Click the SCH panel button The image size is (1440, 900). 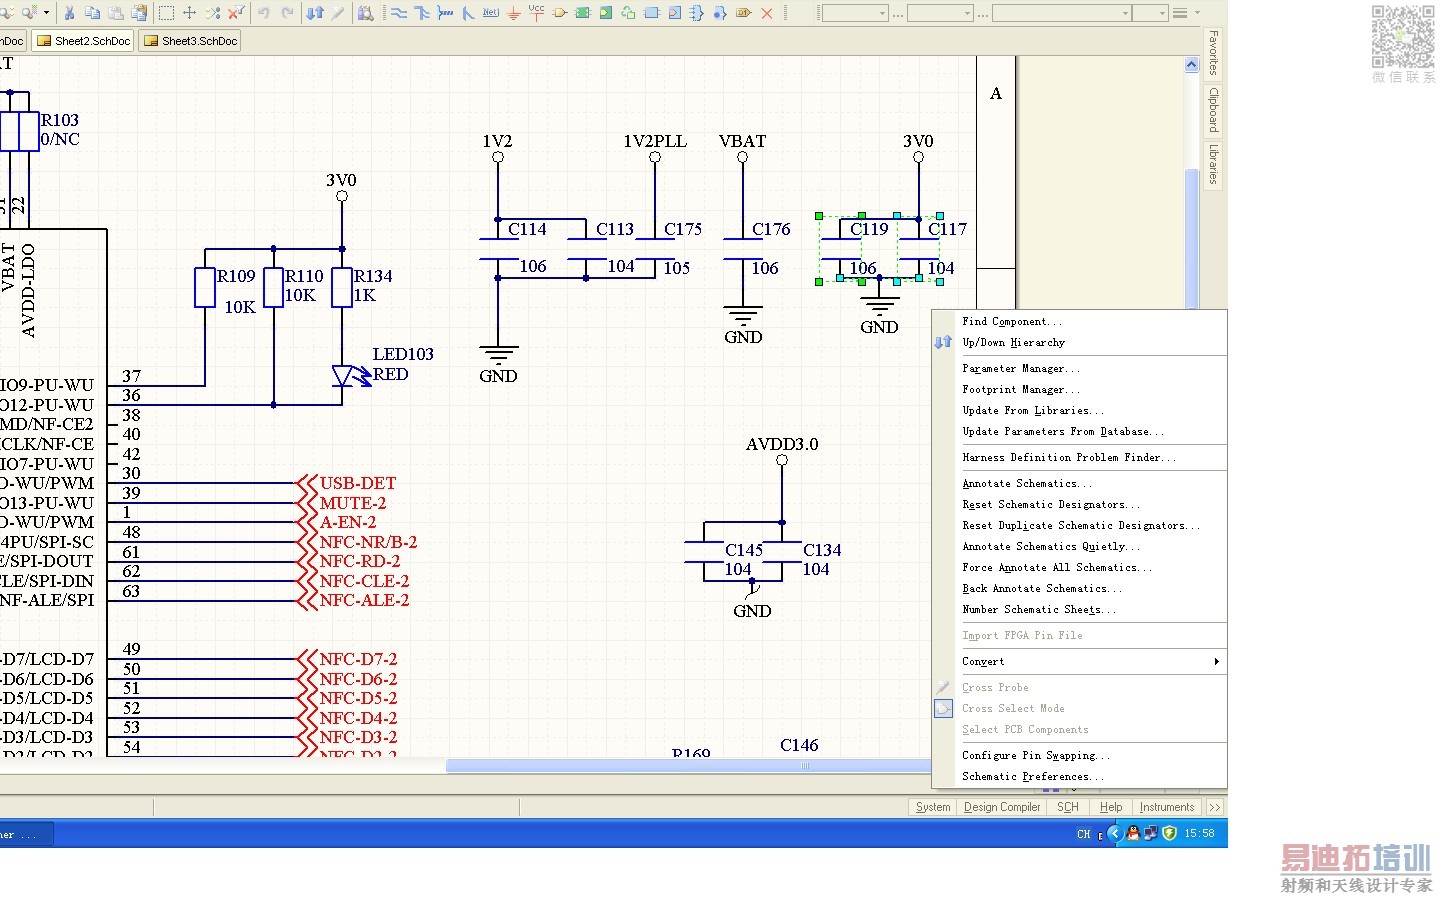click(1068, 807)
